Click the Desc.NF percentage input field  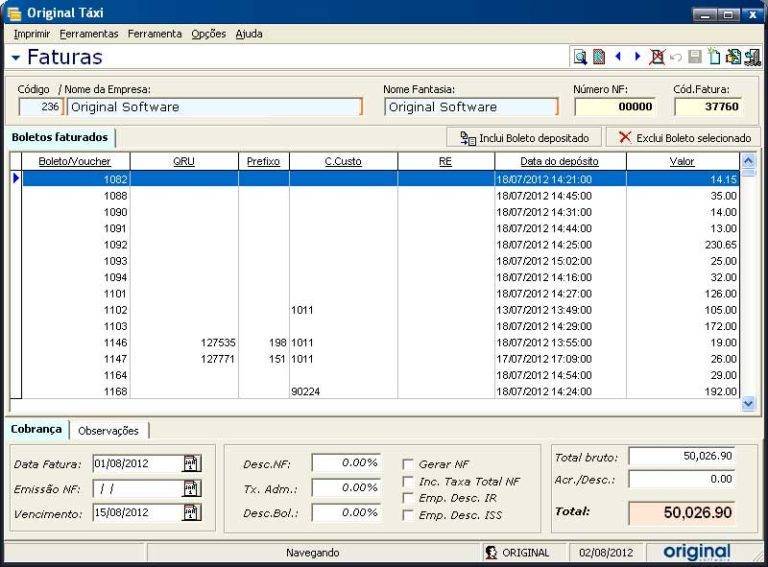click(x=347, y=463)
